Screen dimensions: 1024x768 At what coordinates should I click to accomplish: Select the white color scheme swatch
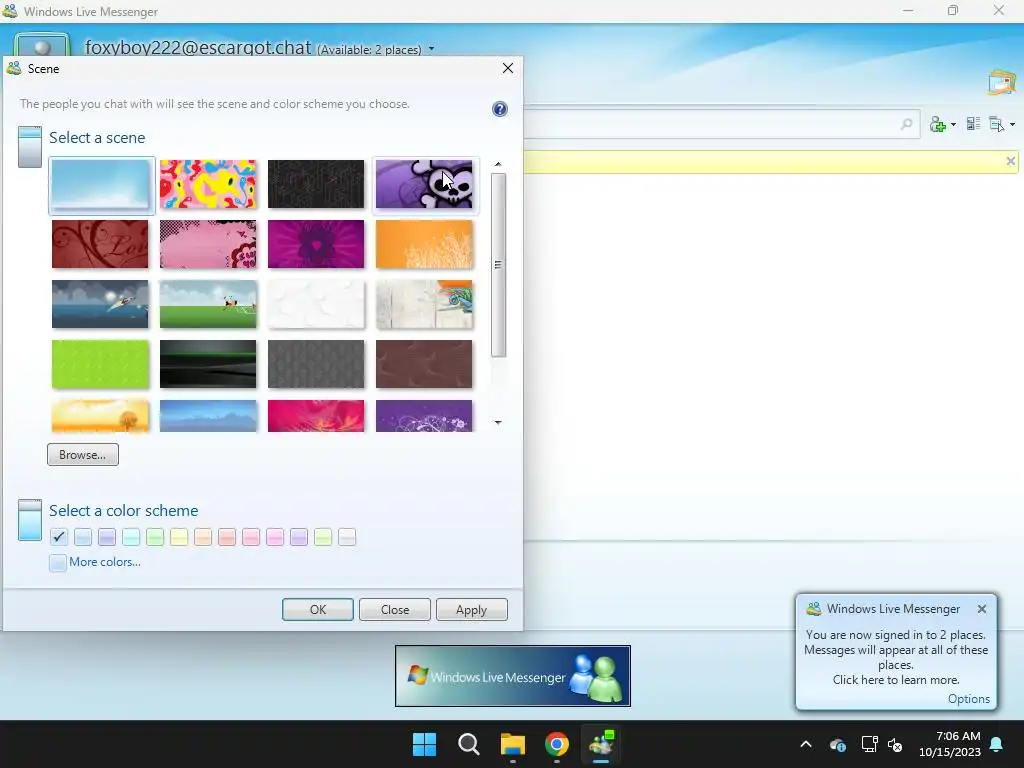coord(347,537)
